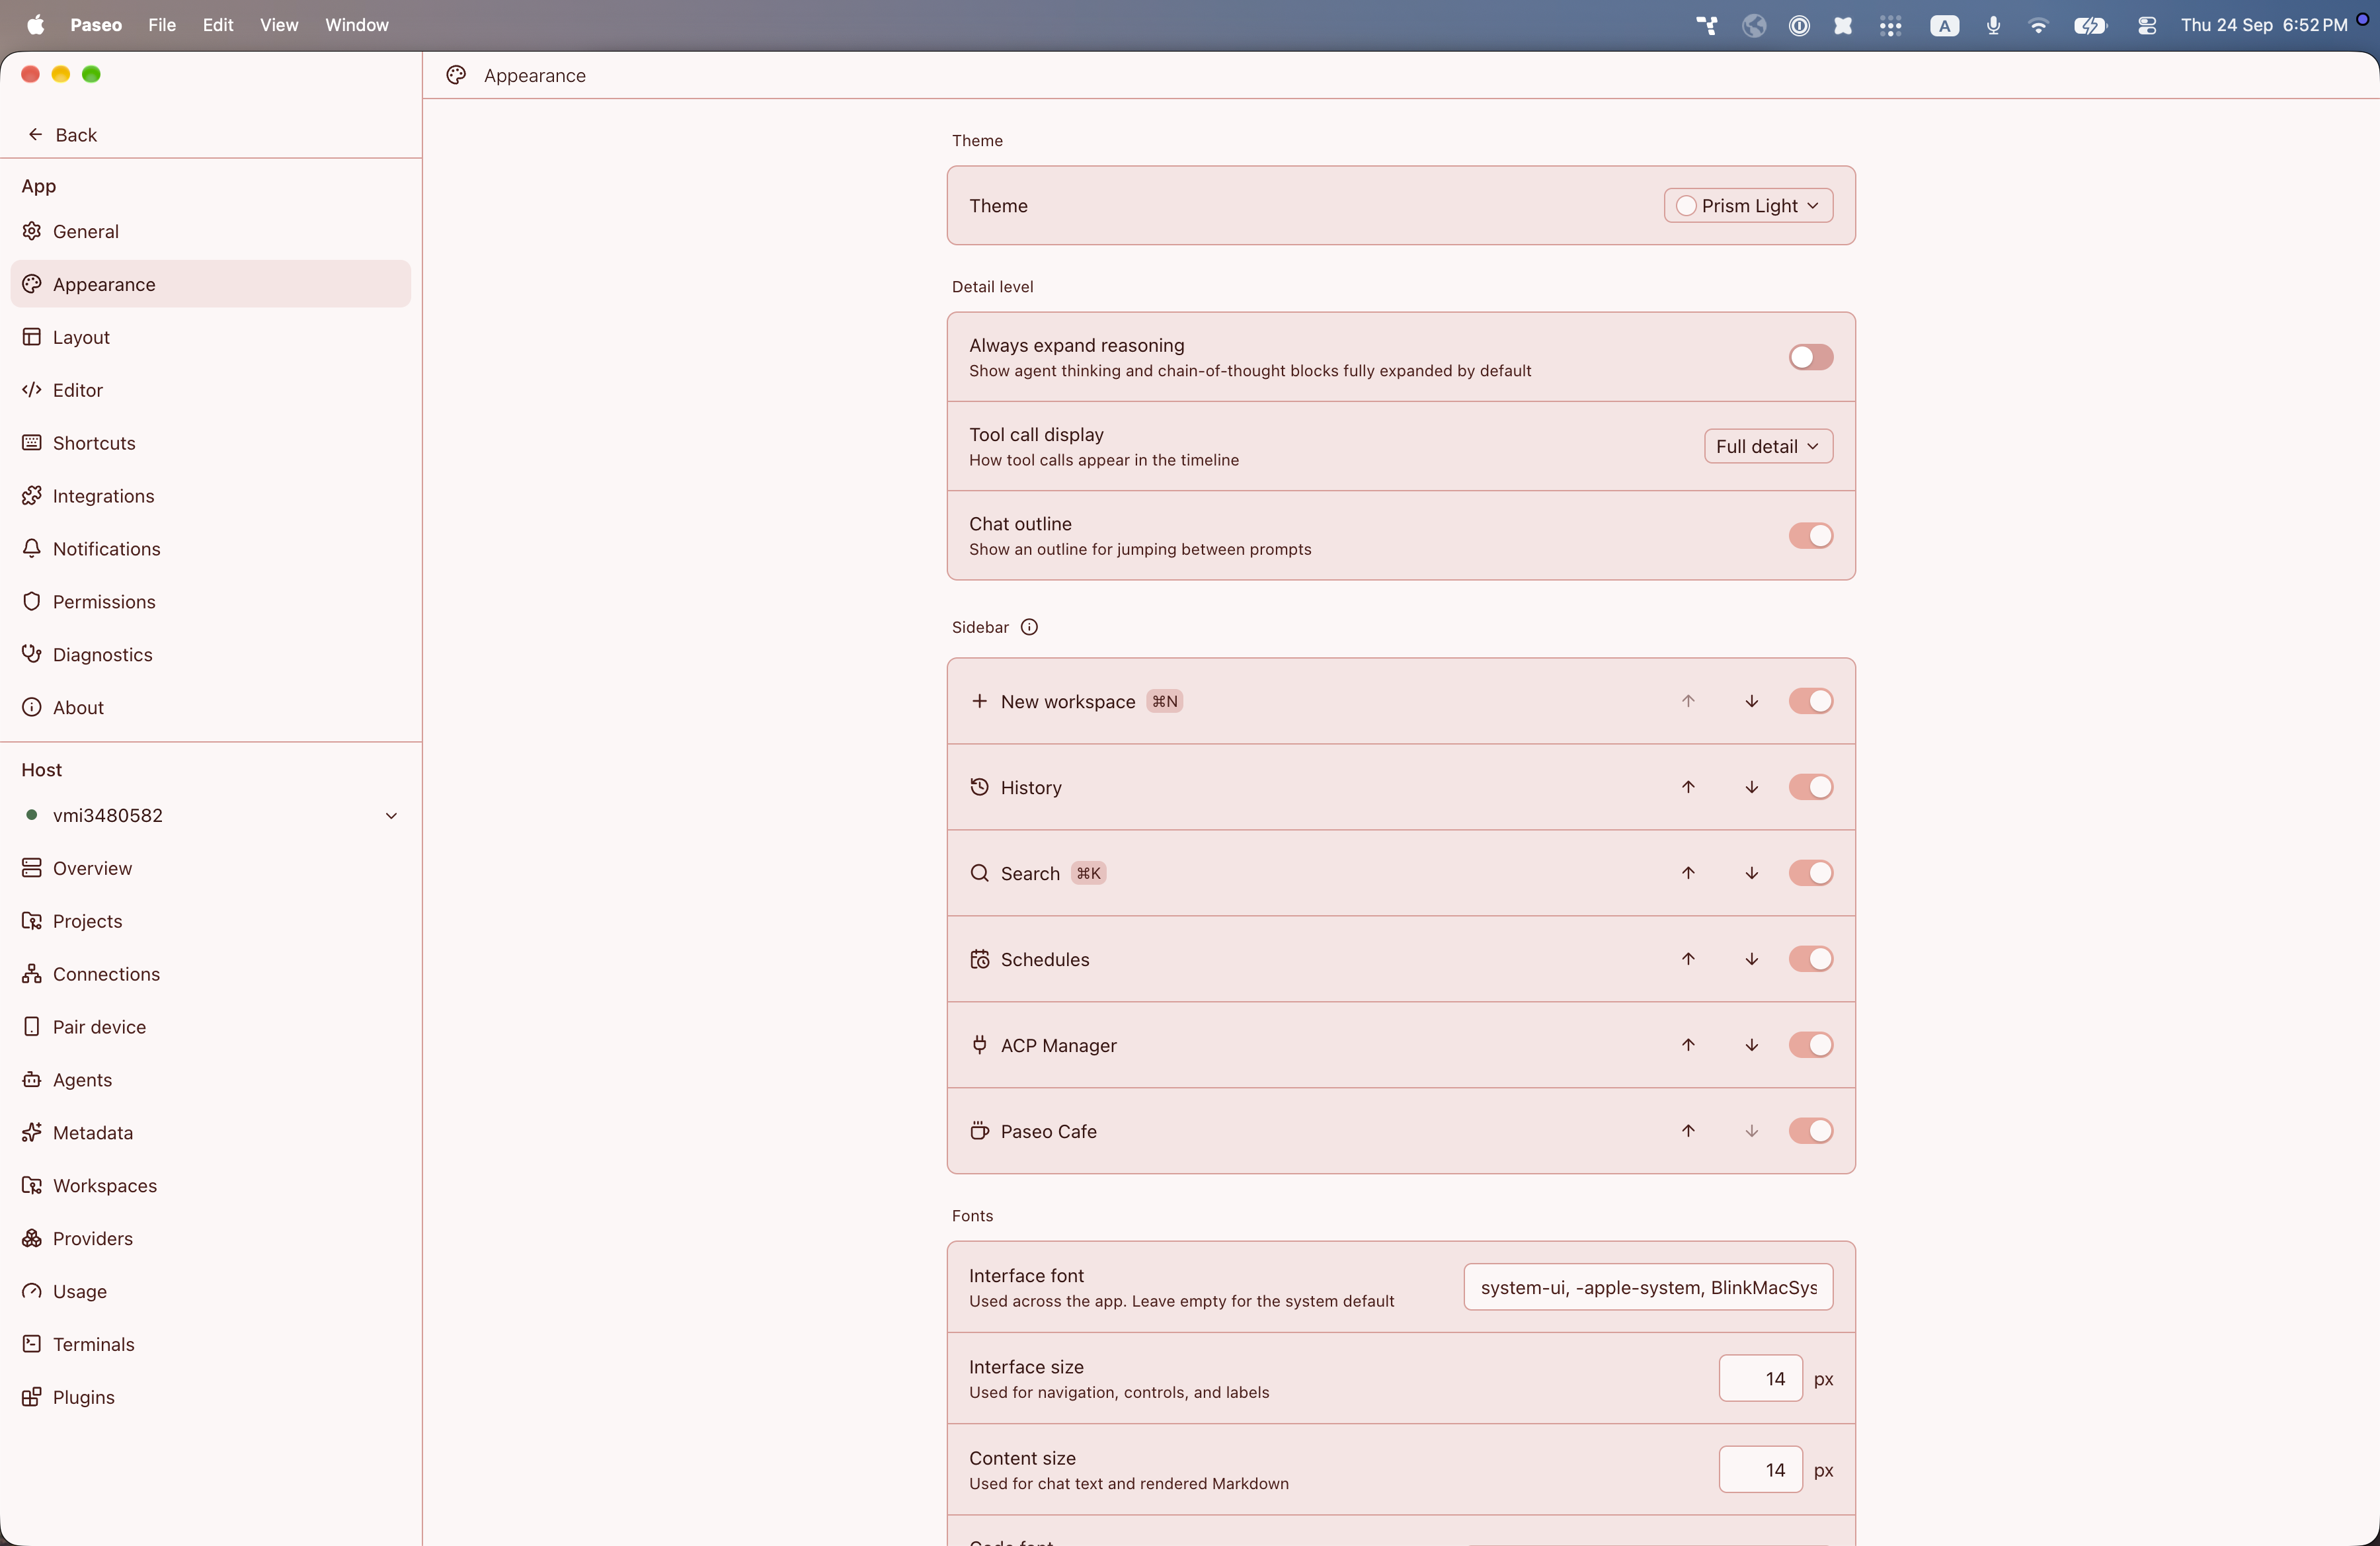Image resolution: width=2380 pixels, height=1546 pixels.
Task: Click the Sidebar info icon
Action: click(x=1029, y=627)
